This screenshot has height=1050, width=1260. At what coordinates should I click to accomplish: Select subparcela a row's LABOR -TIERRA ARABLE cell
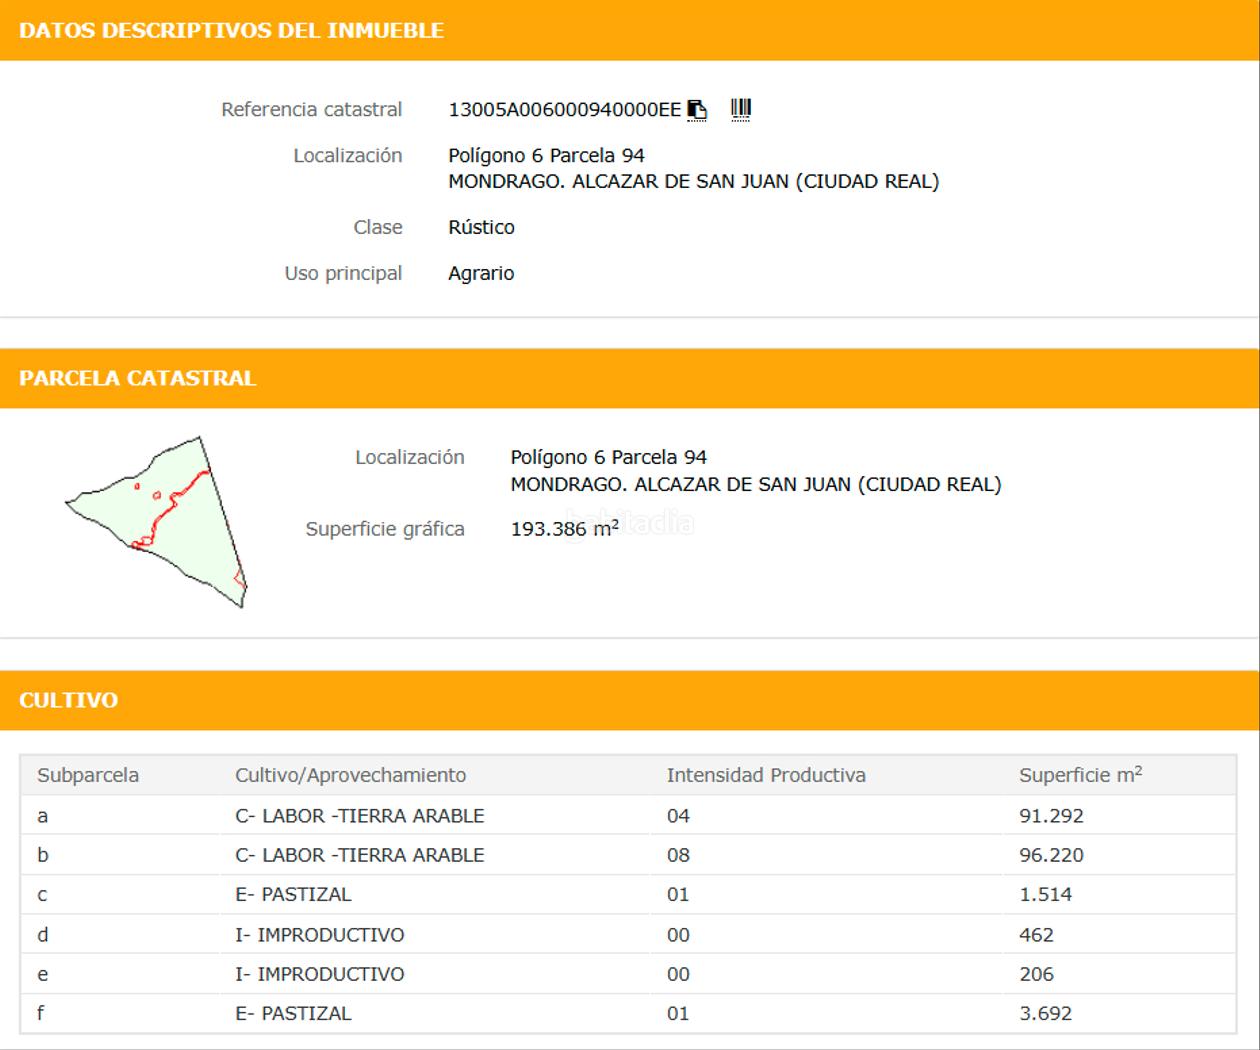click(x=359, y=816)
